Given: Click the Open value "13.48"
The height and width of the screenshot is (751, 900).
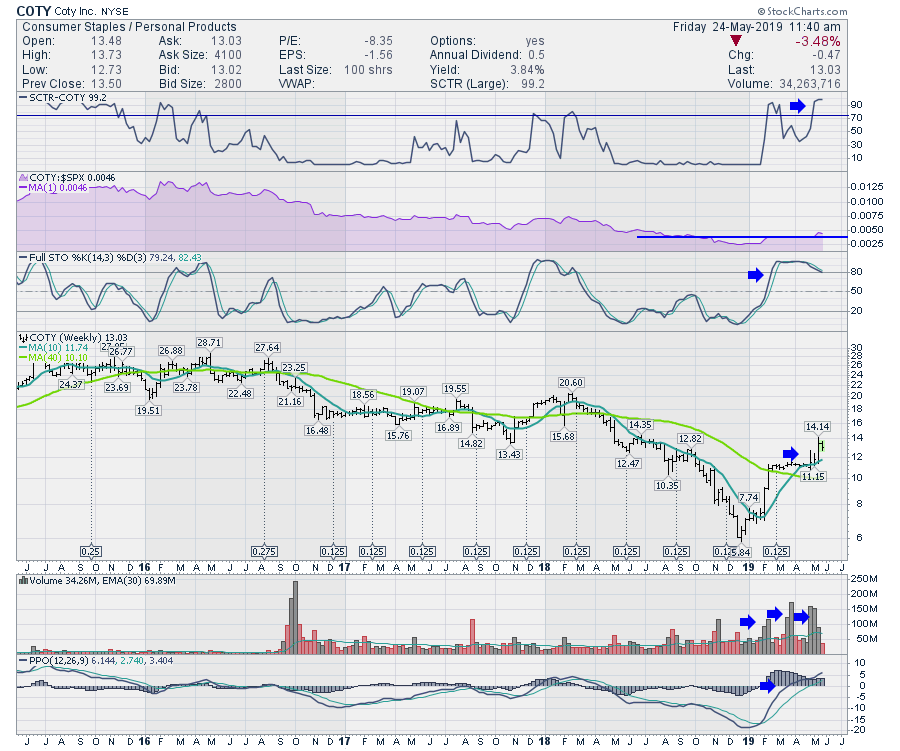Looking at the screenshot, I should [106, 41].
